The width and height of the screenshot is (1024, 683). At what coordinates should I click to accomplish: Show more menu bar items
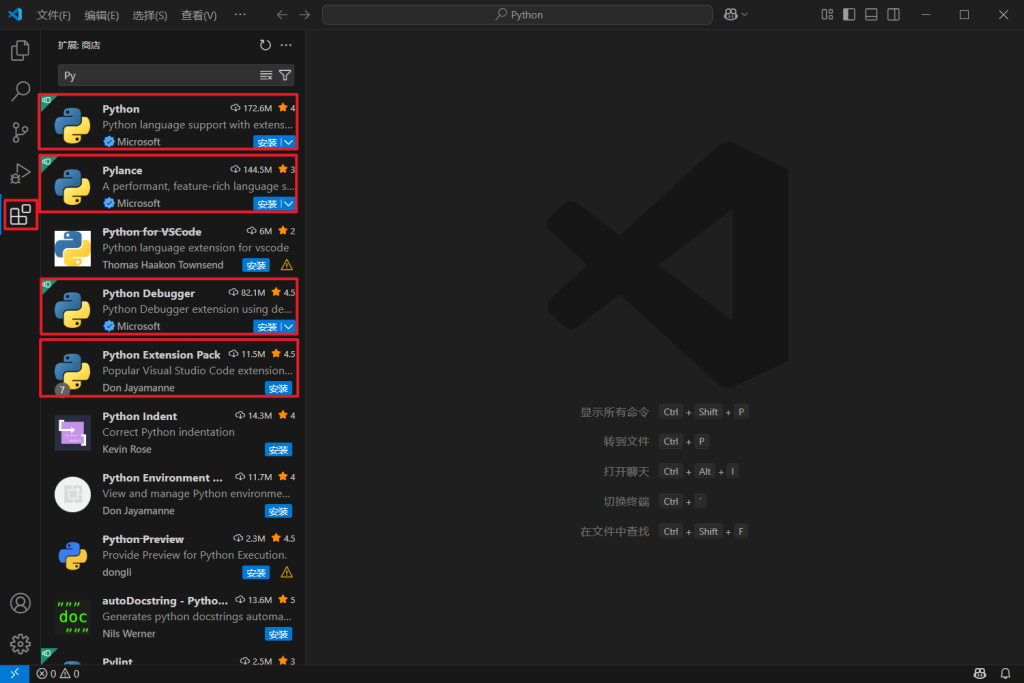coord(240,14)
